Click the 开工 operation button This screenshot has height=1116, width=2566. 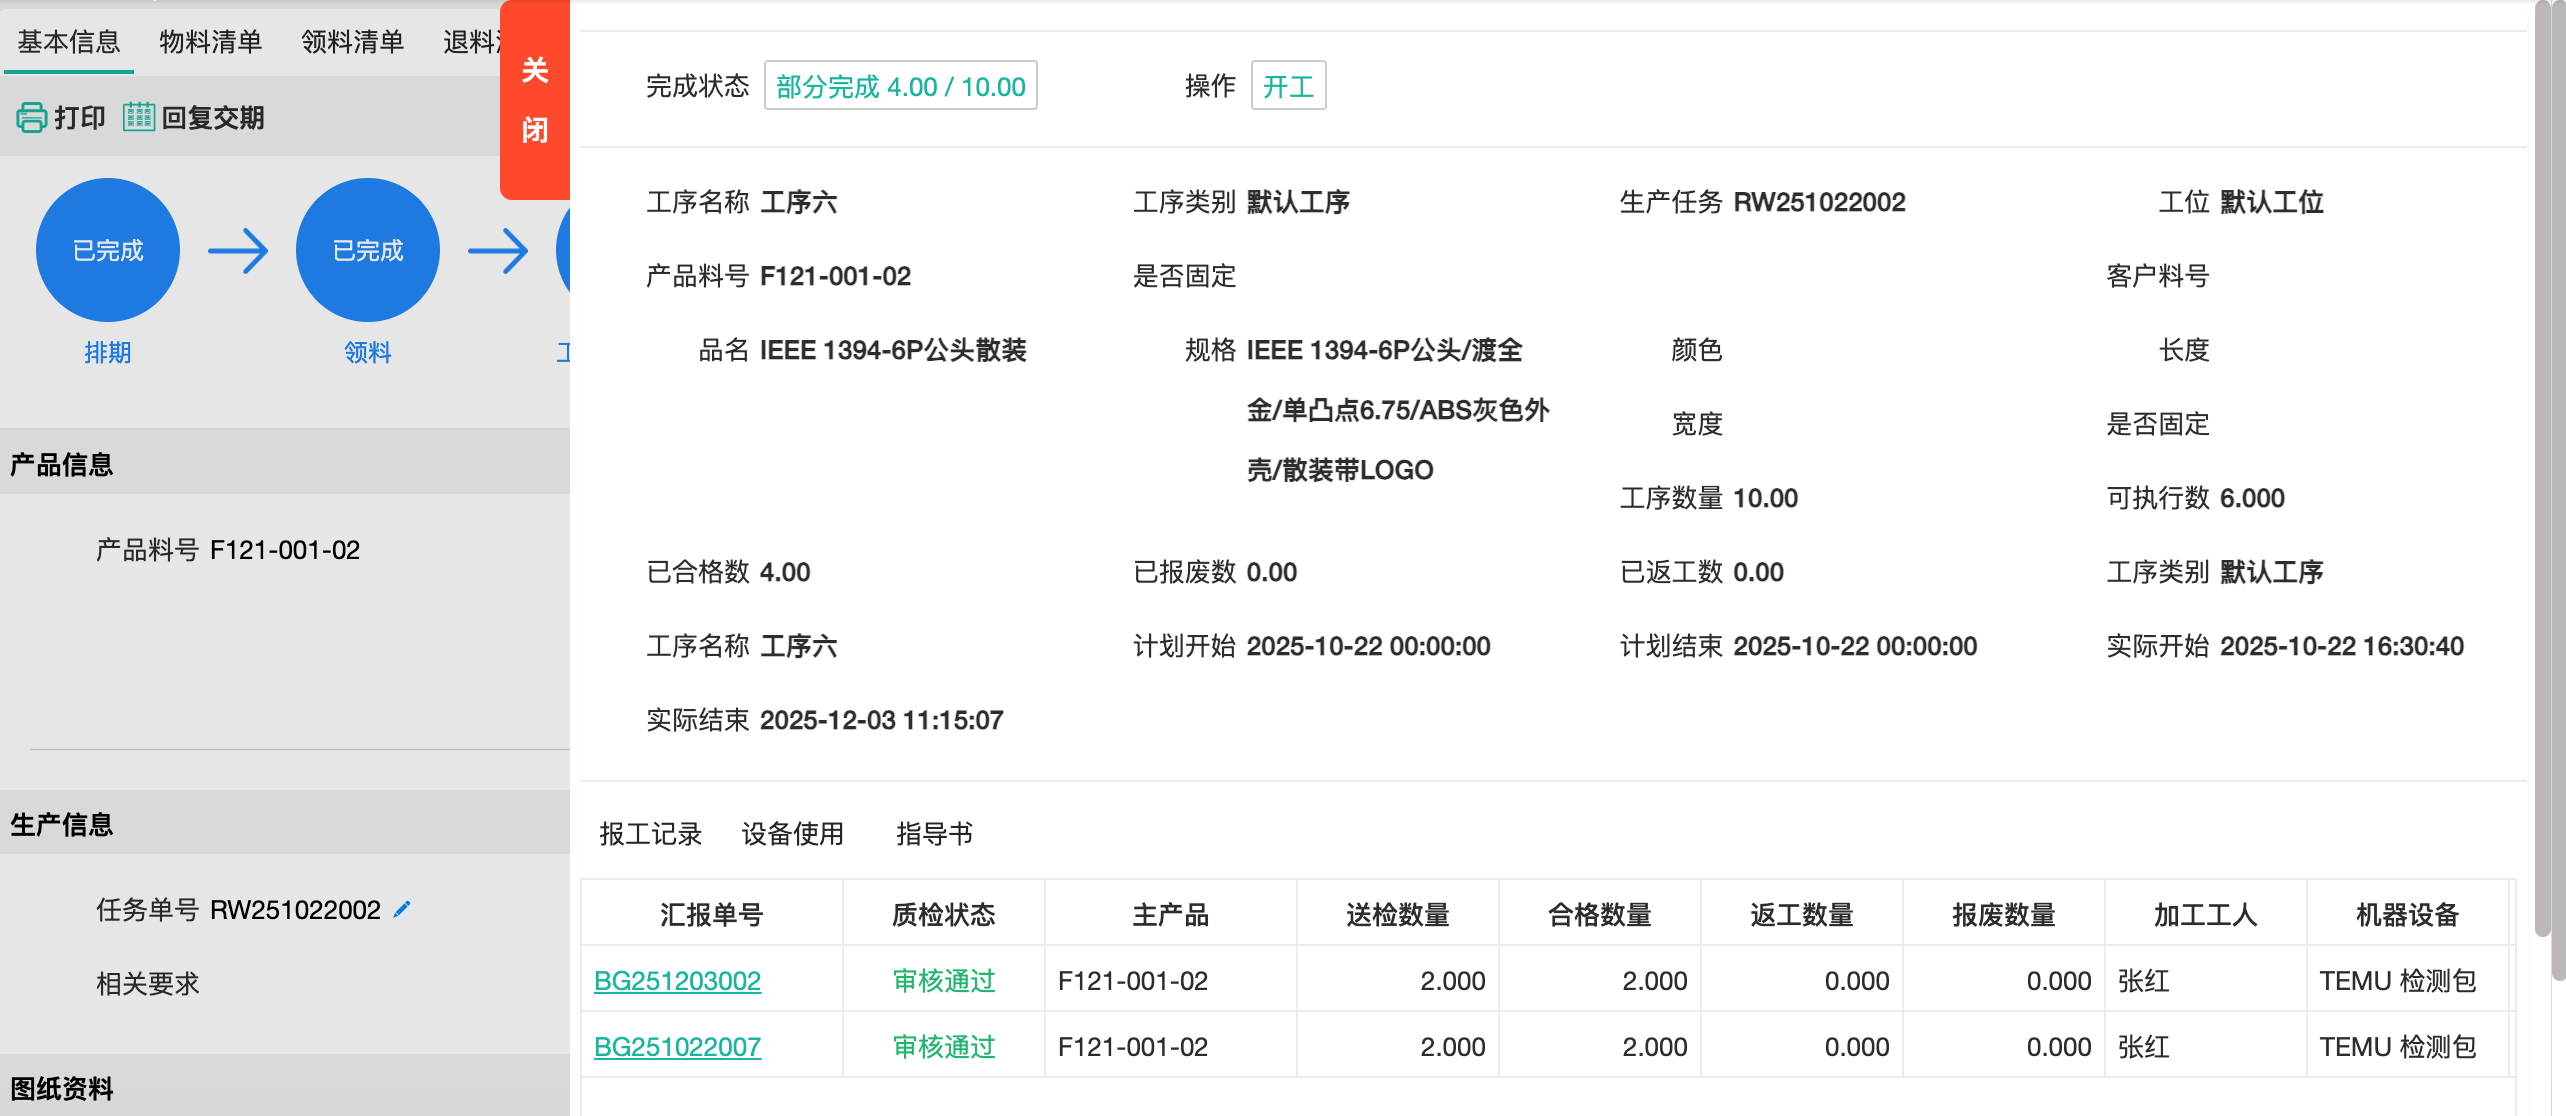point(1288,86)
